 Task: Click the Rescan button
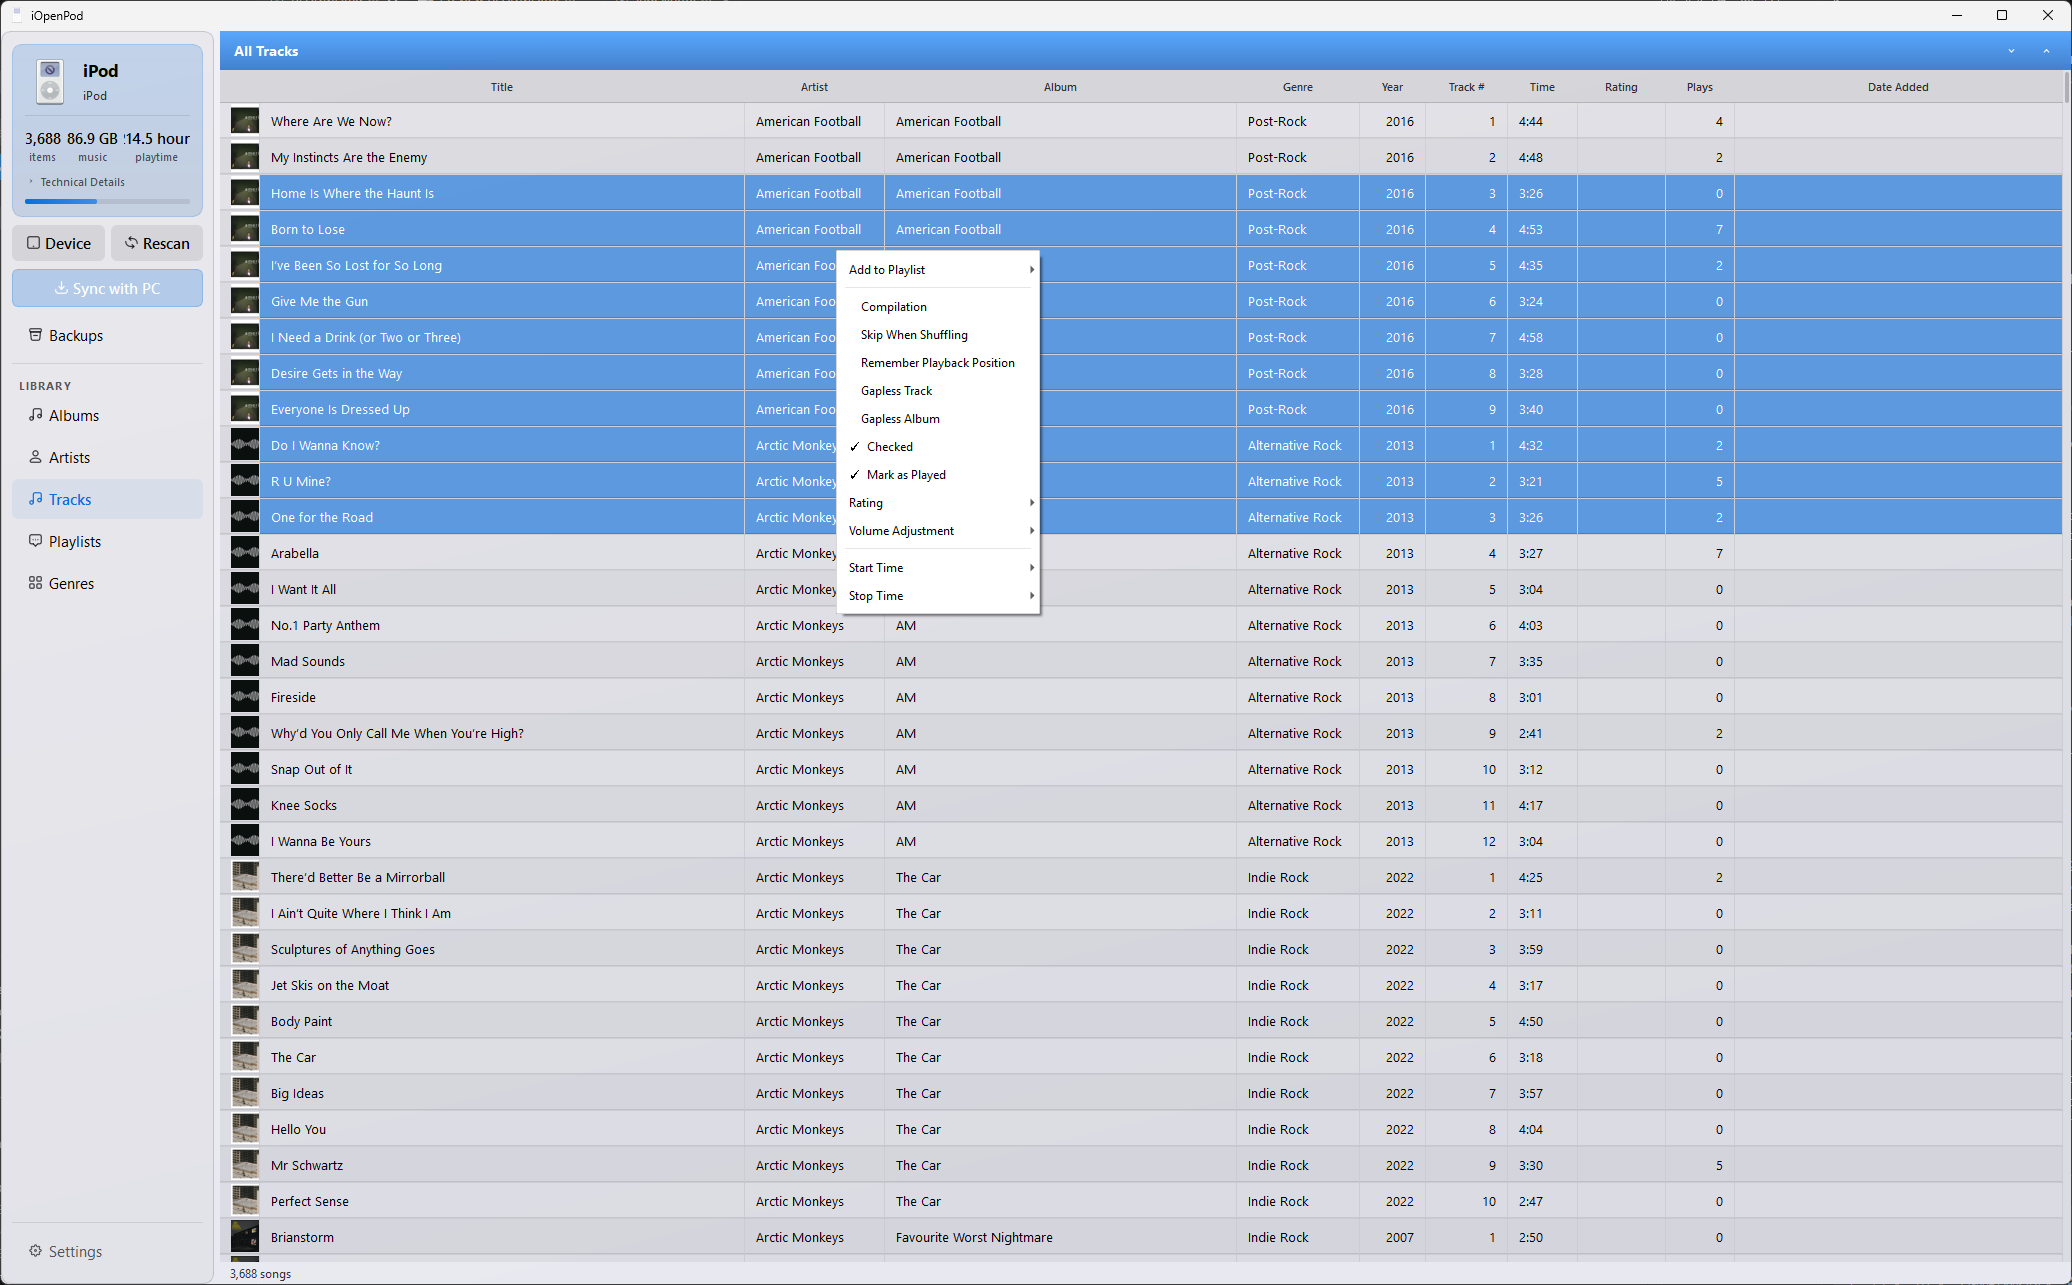pyautogui.click(x=157, y=243)
